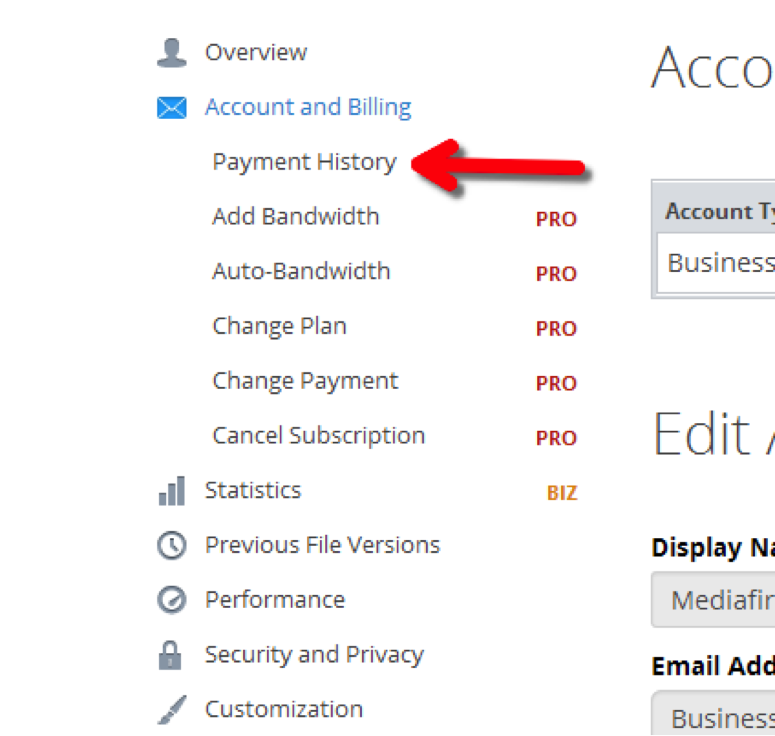Viewport: 775px width, 736px height.
Task: Click the Account and Billing envelope icon
Action: click(x=171, y=108)
